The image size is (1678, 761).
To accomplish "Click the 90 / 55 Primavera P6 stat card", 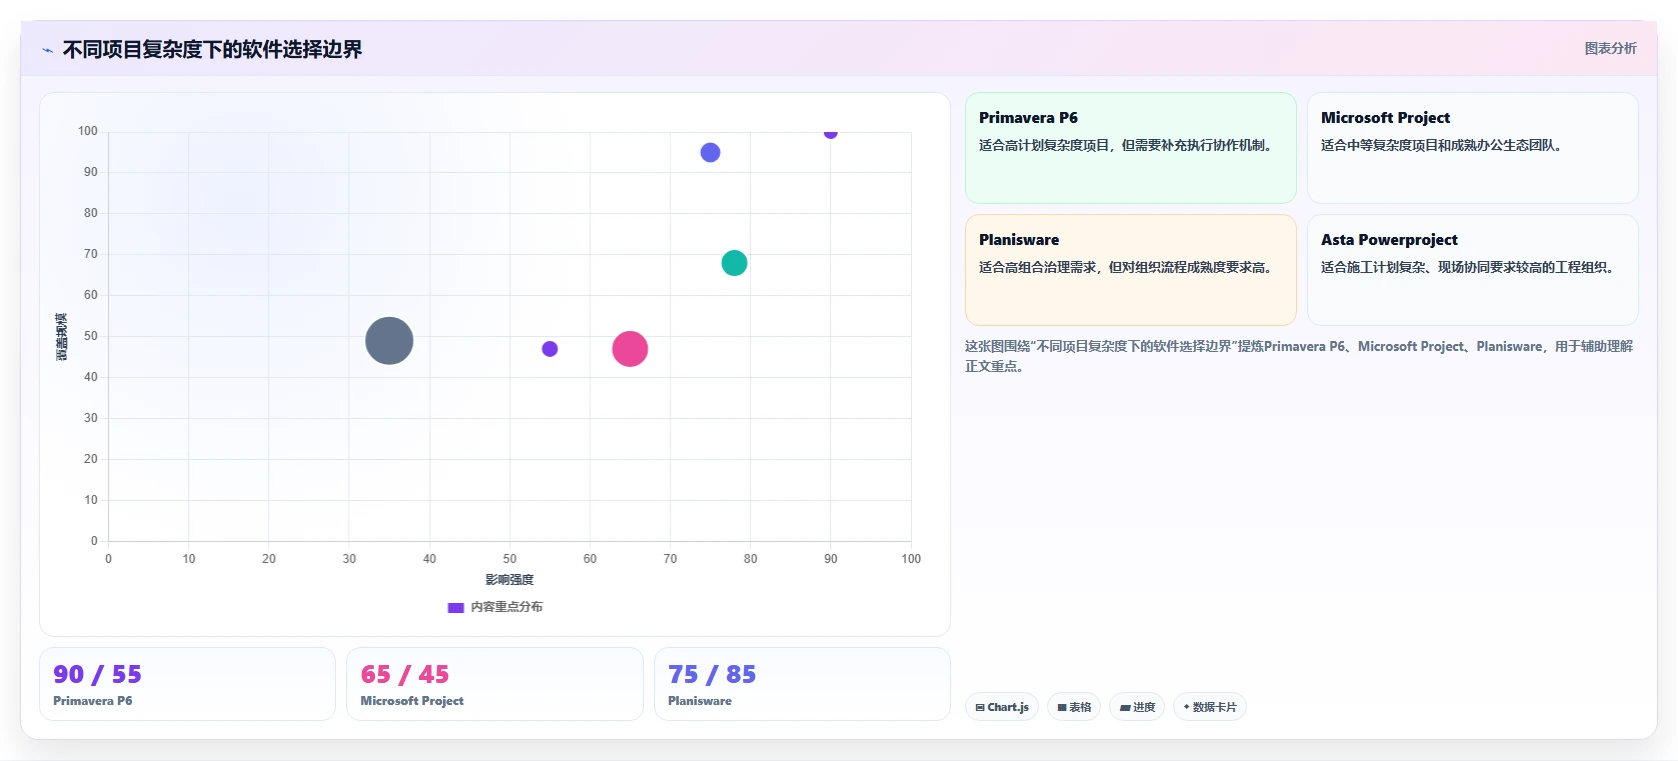I will (x=187, y=684).
